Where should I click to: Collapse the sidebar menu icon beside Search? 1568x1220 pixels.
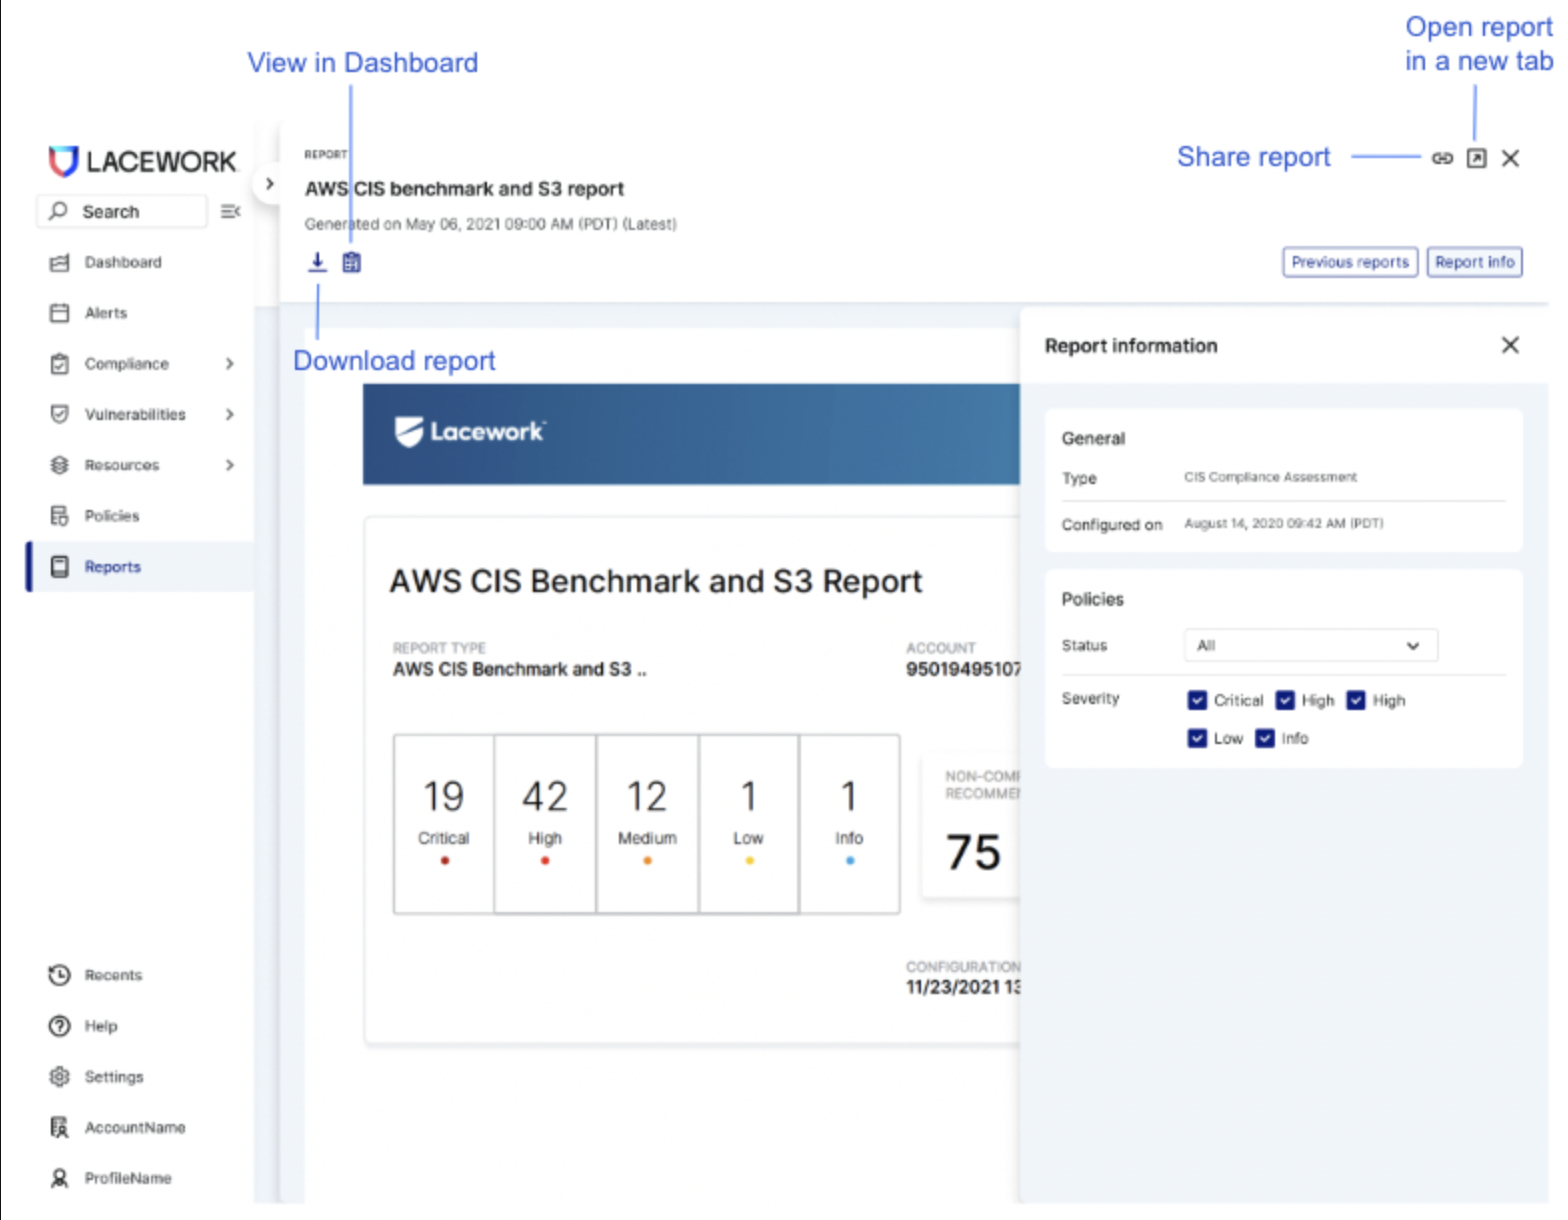click(x=230, y=211)
